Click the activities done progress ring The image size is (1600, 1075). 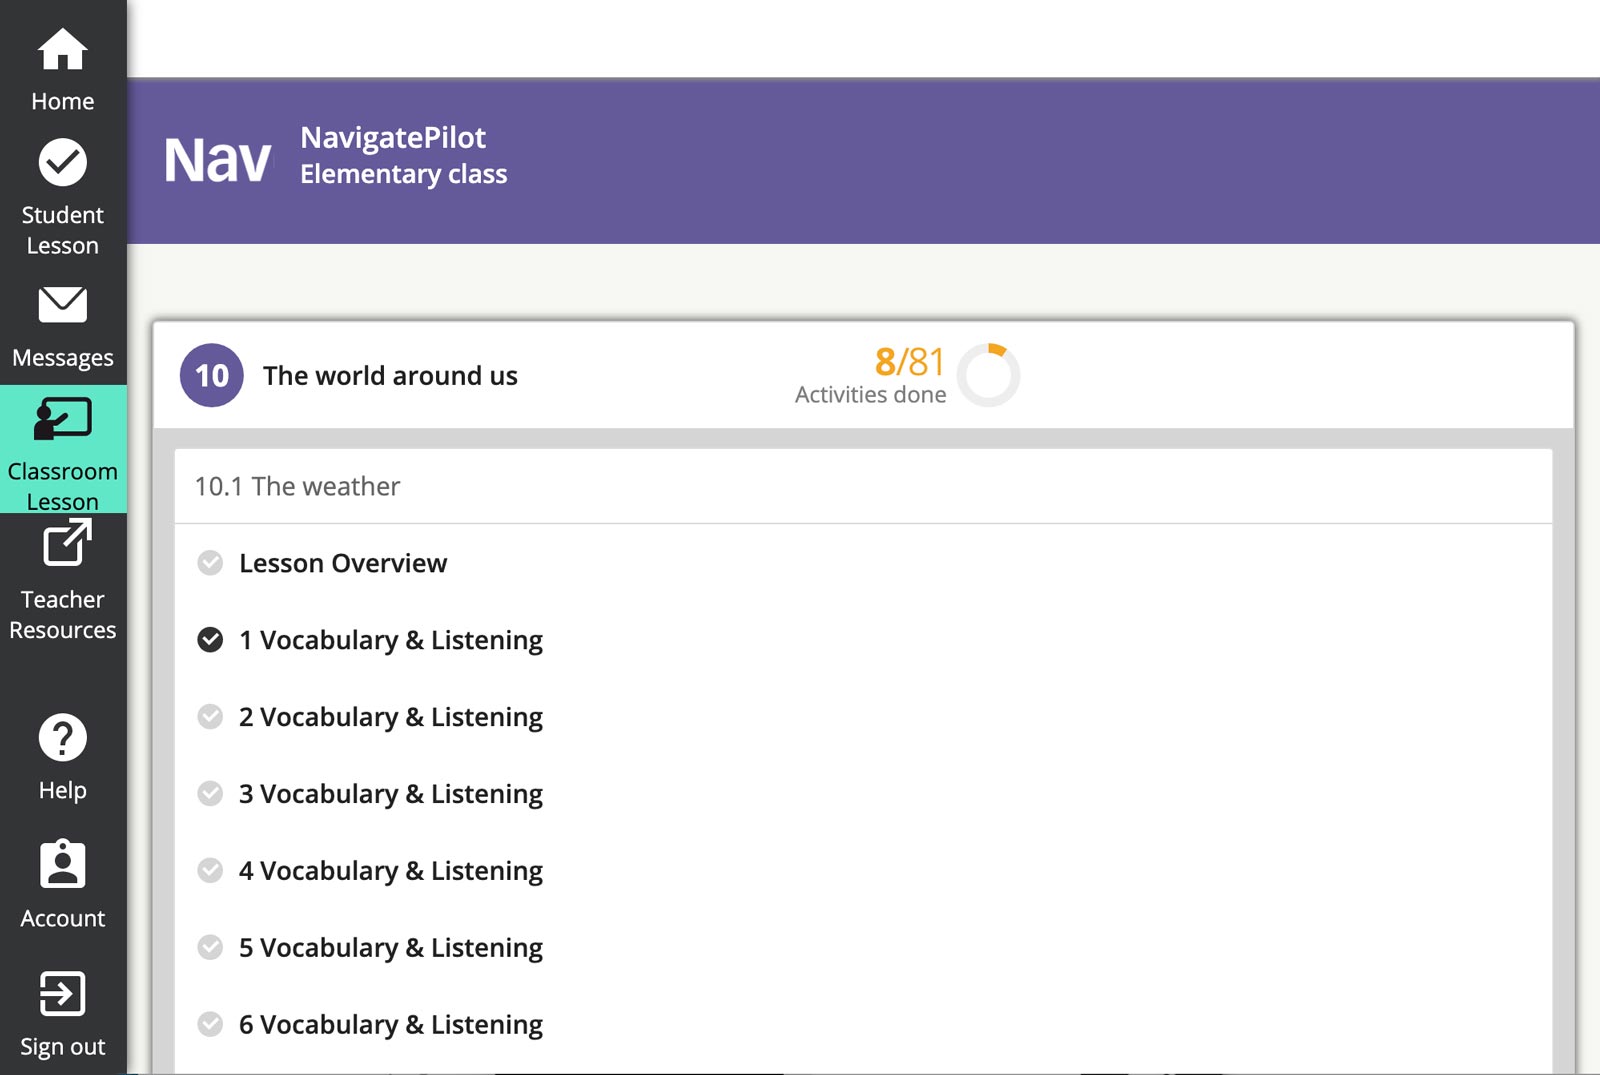[x=988, y=375]
